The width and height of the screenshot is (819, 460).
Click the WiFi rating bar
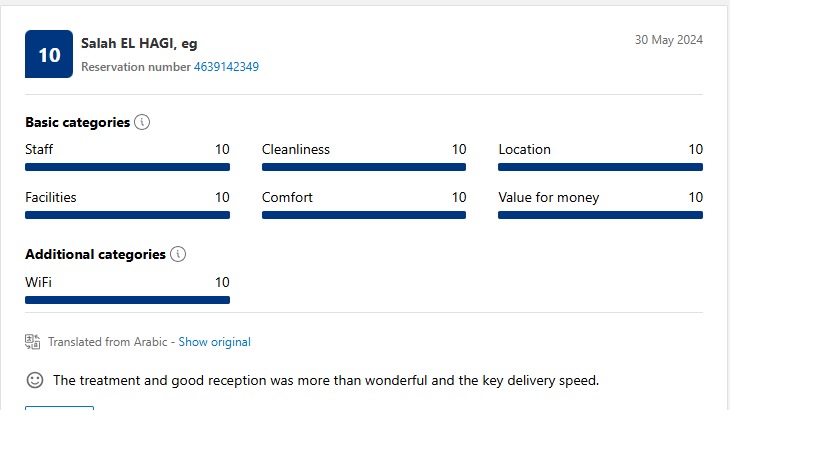(127, 300)
